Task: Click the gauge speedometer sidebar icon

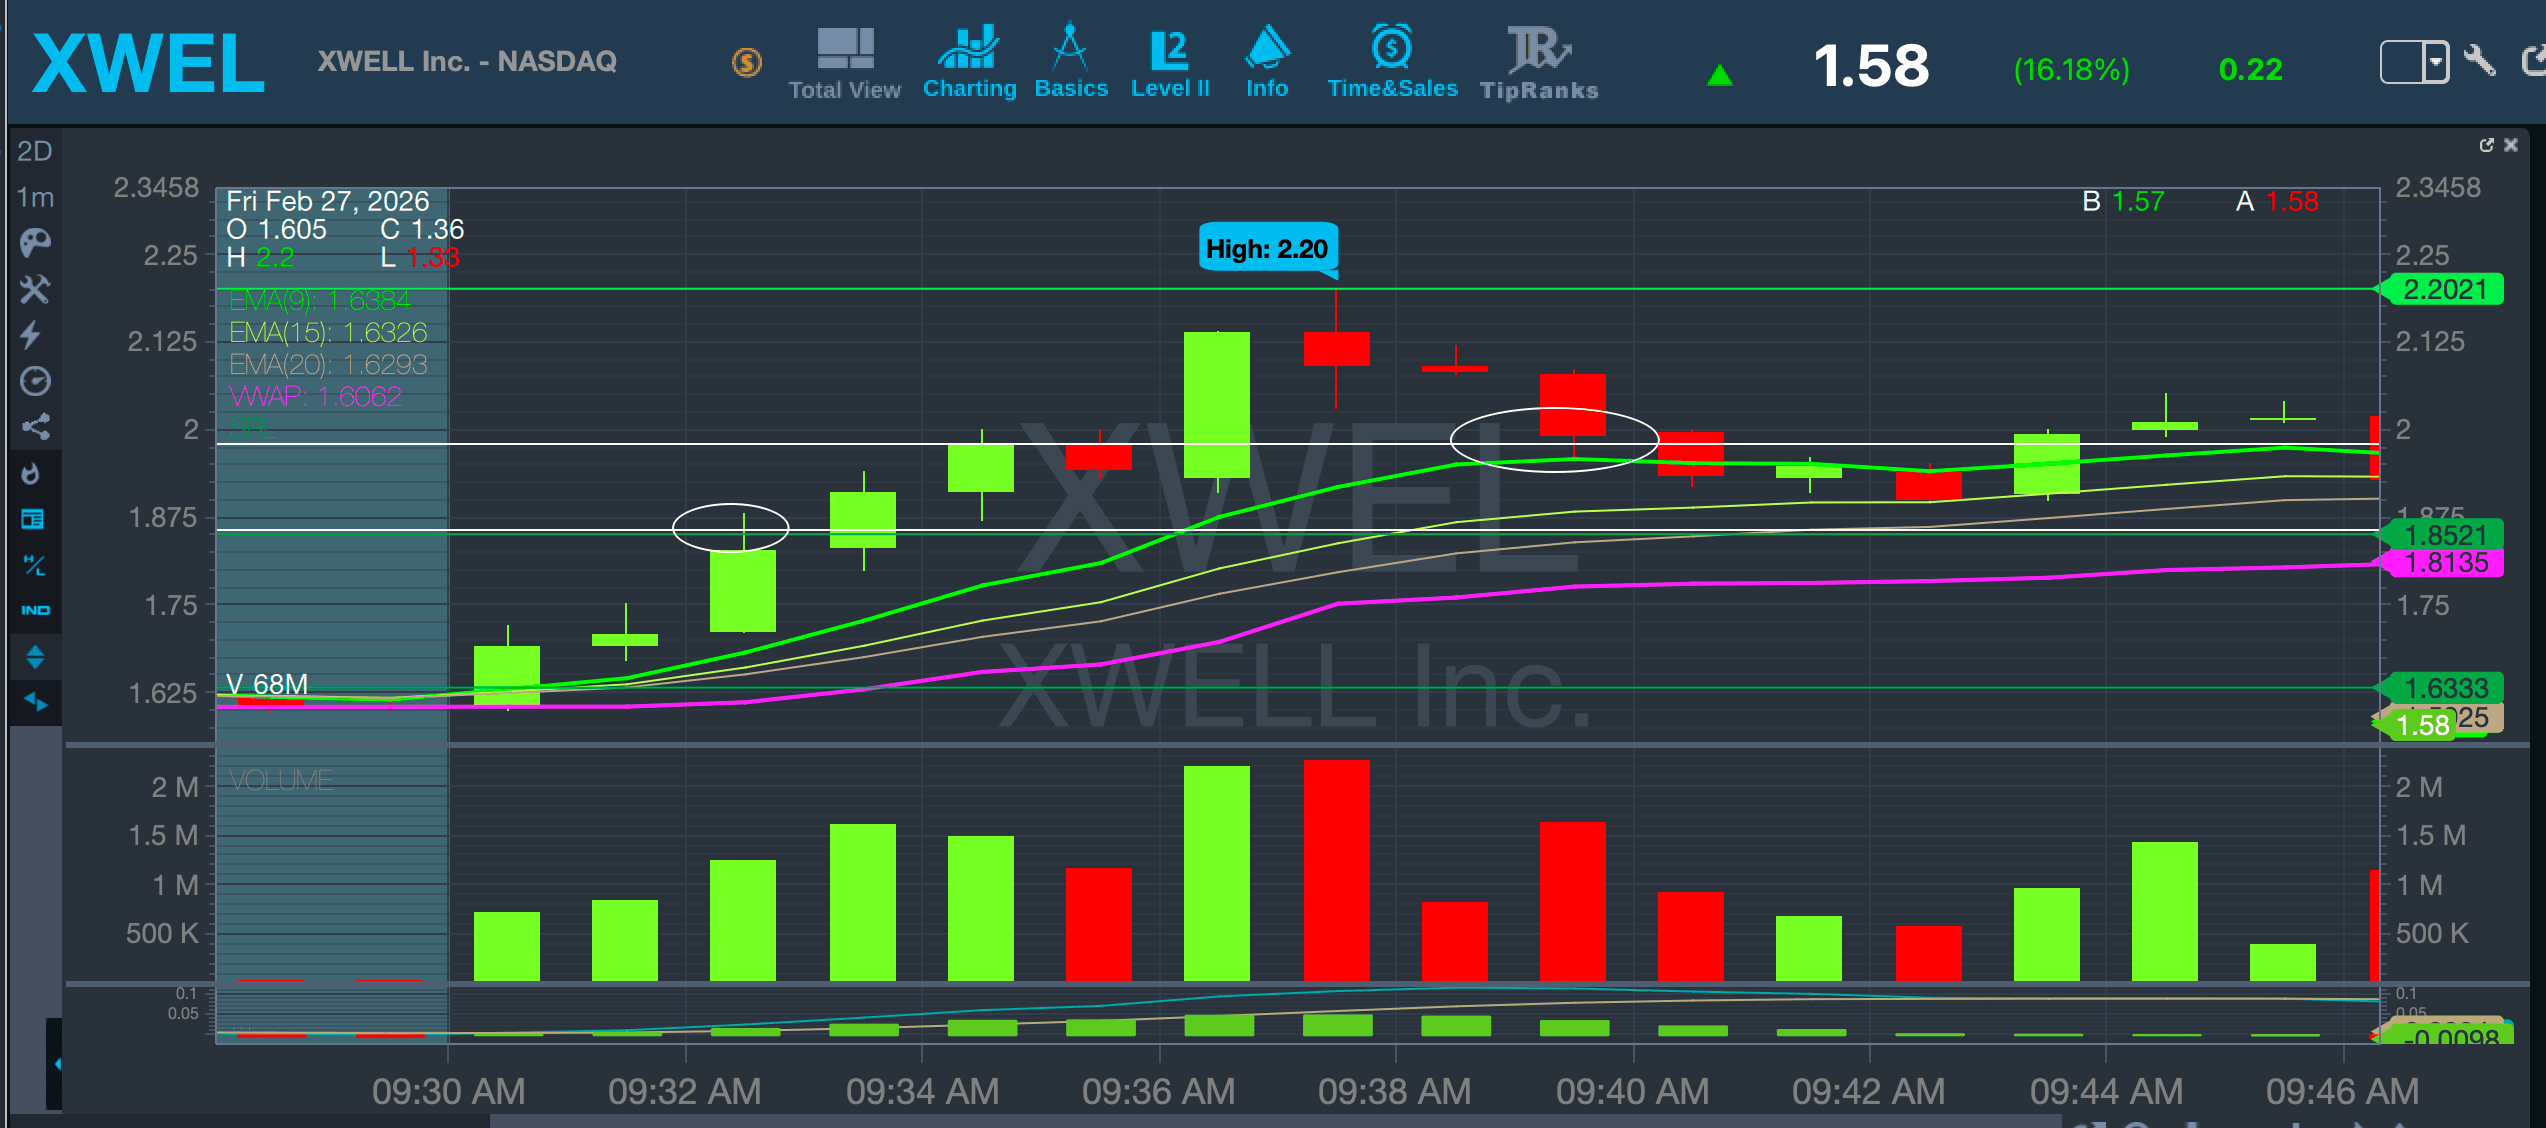Action: coord(35,381)
